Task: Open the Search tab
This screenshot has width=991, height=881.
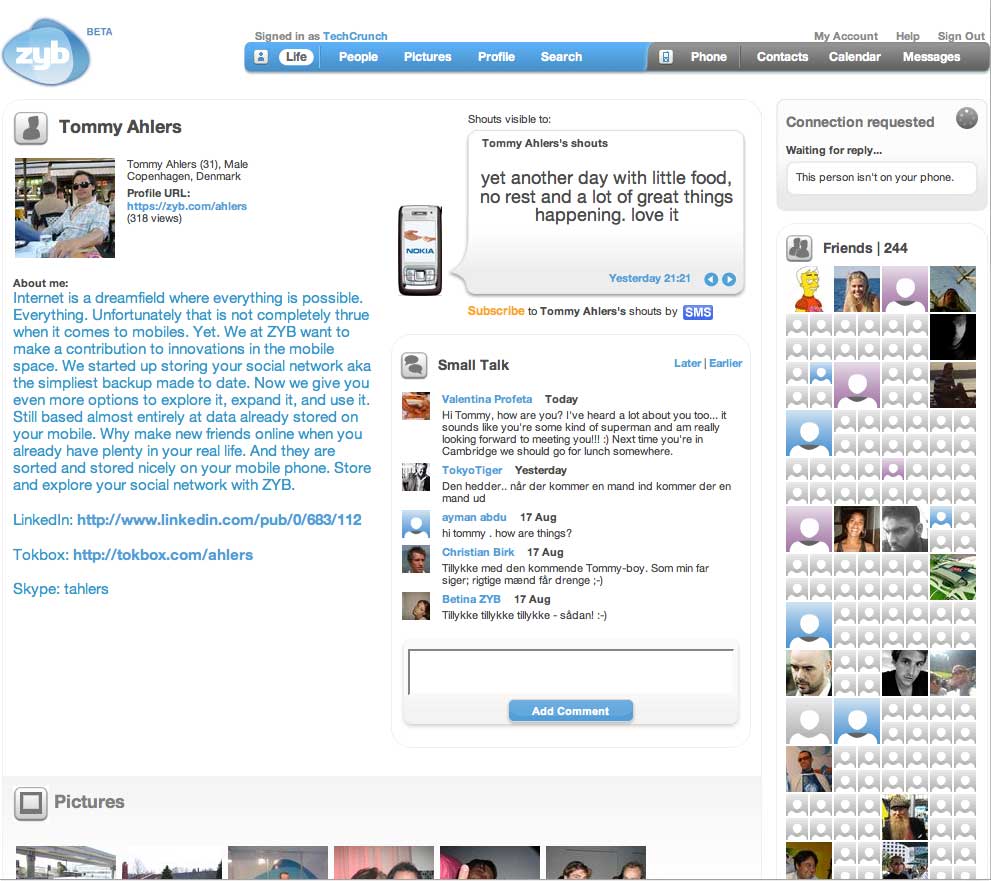Action: point(561,57)
